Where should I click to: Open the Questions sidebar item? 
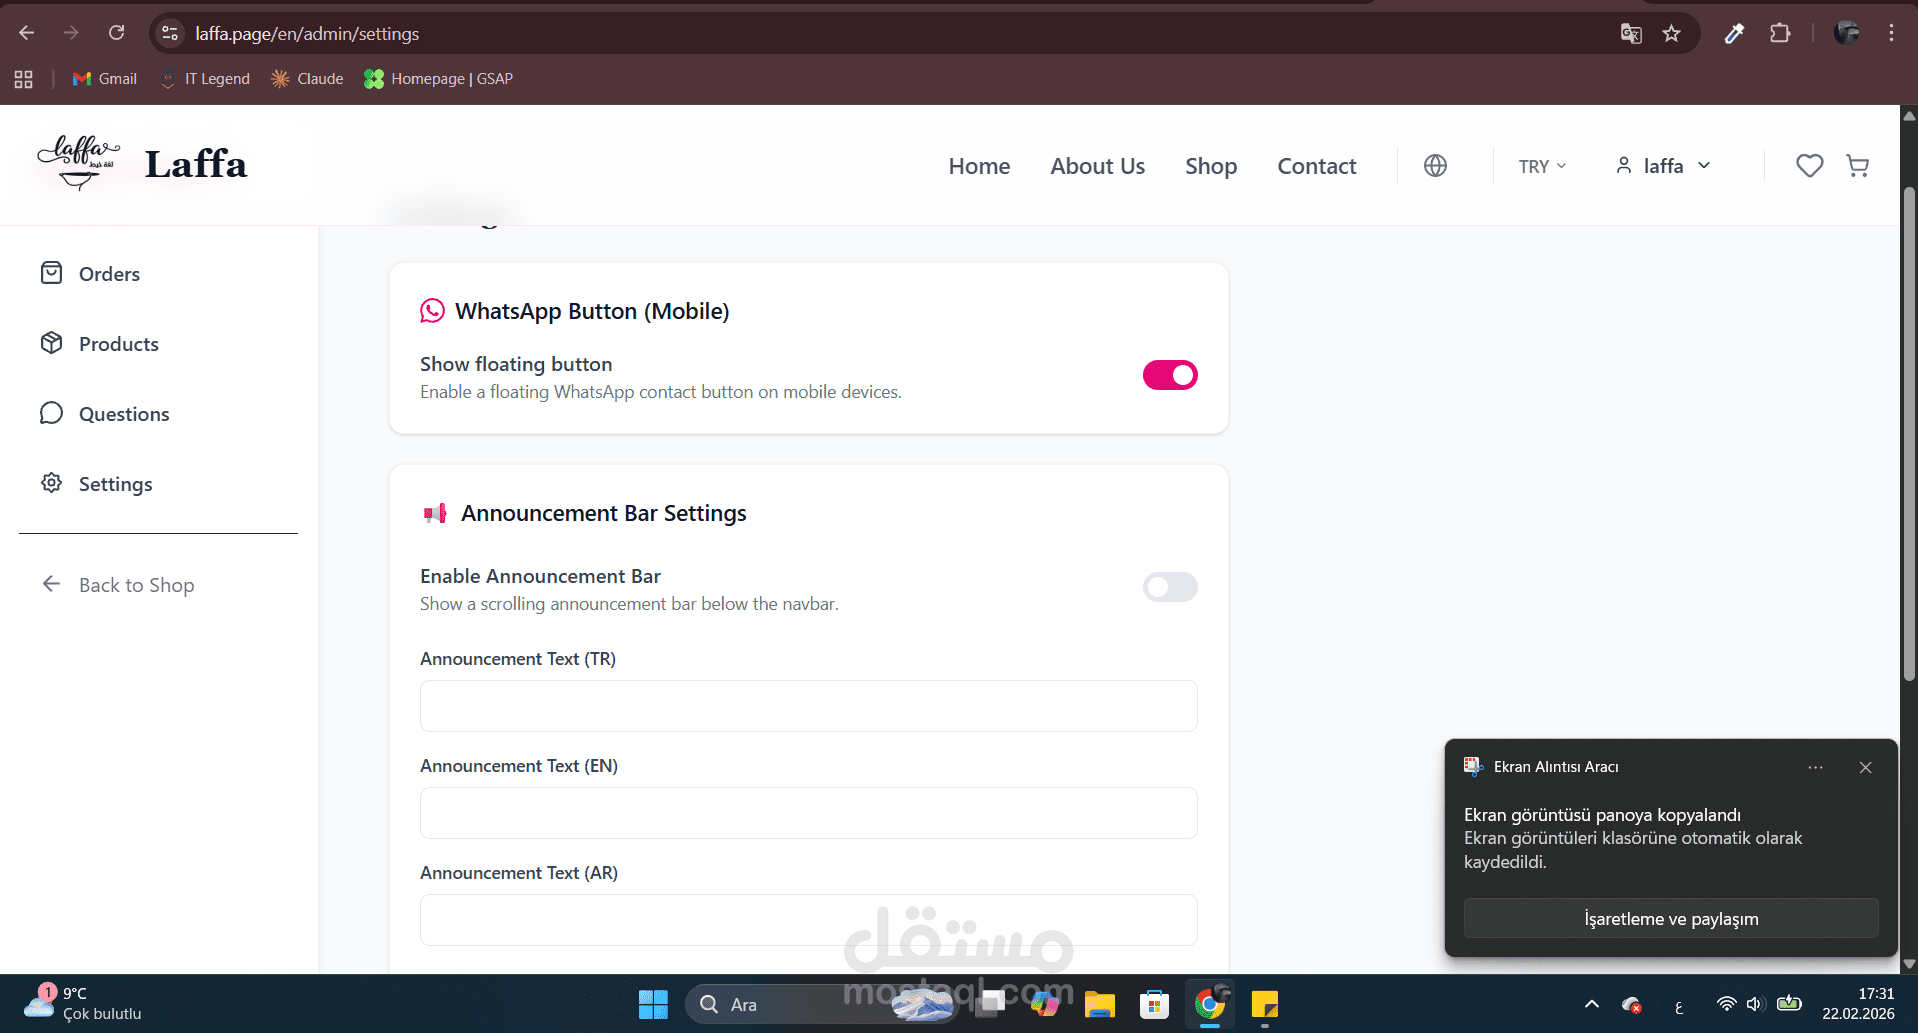pyautogui.click(x=104, y=414)
